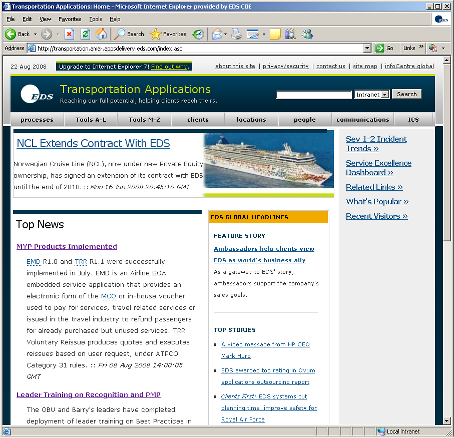454x438 pixels.
Task: Open the Edit menu
Action: coord(27,19)
